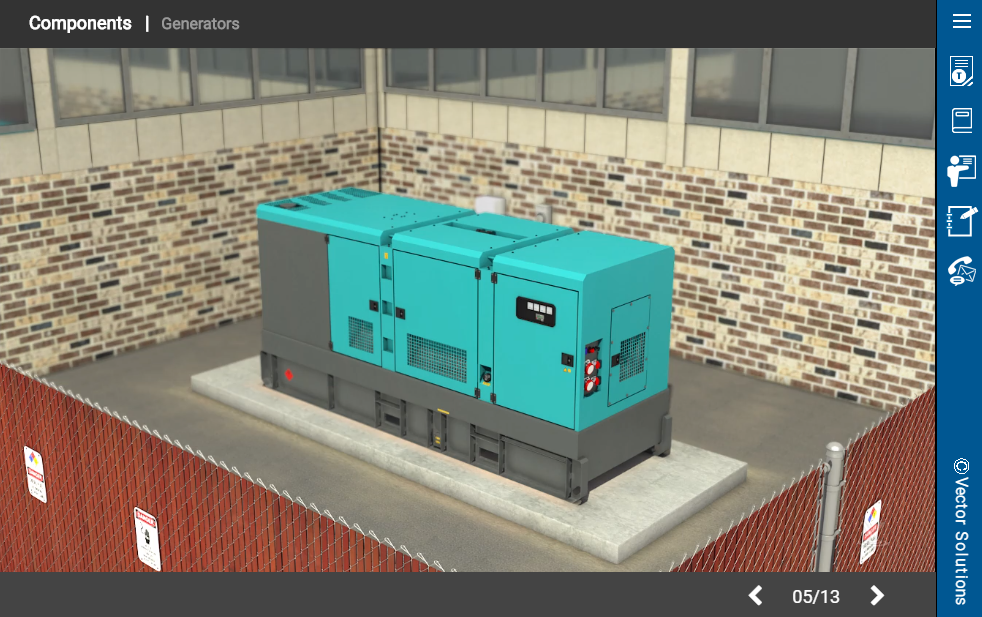Click the 05/13 page indicator
This screenshot has height=617, width=982.
(815, 595)
